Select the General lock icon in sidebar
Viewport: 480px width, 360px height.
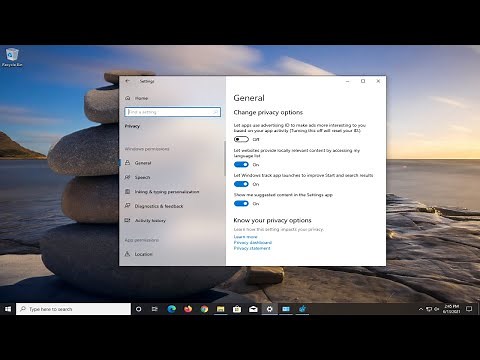tap(127, 163)
